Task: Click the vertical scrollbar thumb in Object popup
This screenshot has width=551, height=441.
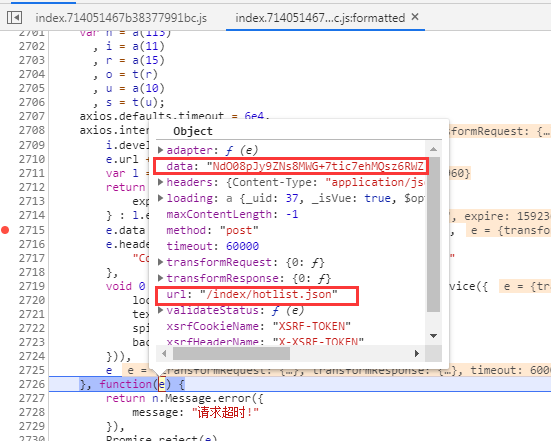Action: [x=434, y=234]
